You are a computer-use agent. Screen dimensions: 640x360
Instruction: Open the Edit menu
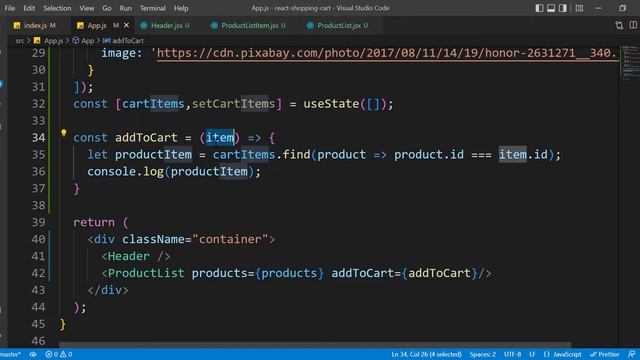(x=29, y=8)
